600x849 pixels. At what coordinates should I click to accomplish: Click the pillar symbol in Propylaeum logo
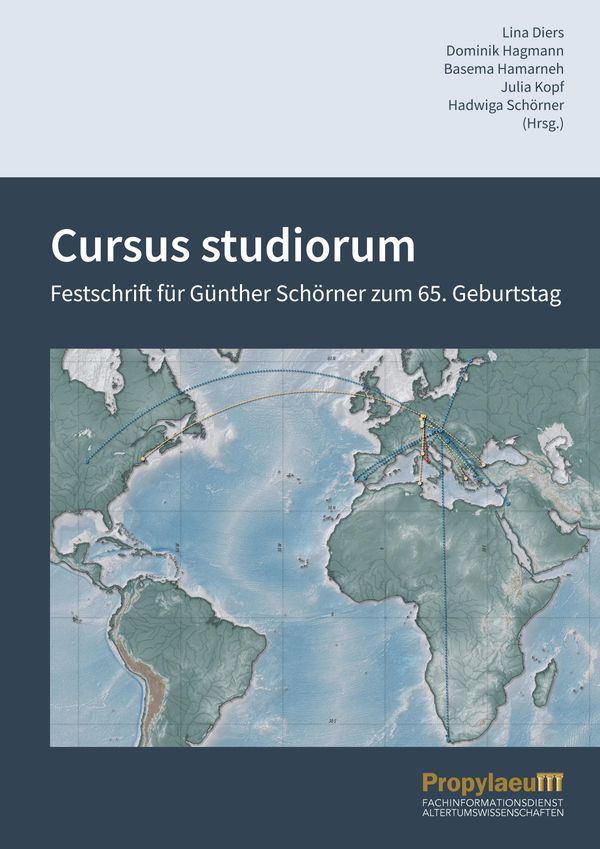[x=552, y=784]
